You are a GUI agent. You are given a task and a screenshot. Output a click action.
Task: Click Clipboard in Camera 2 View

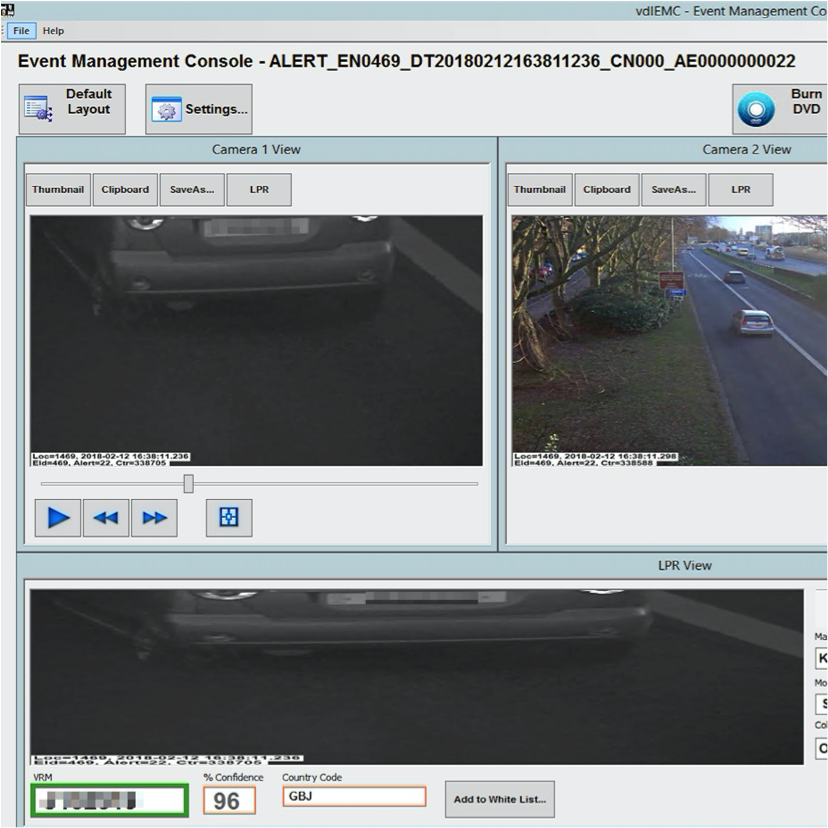coord(605,189)
